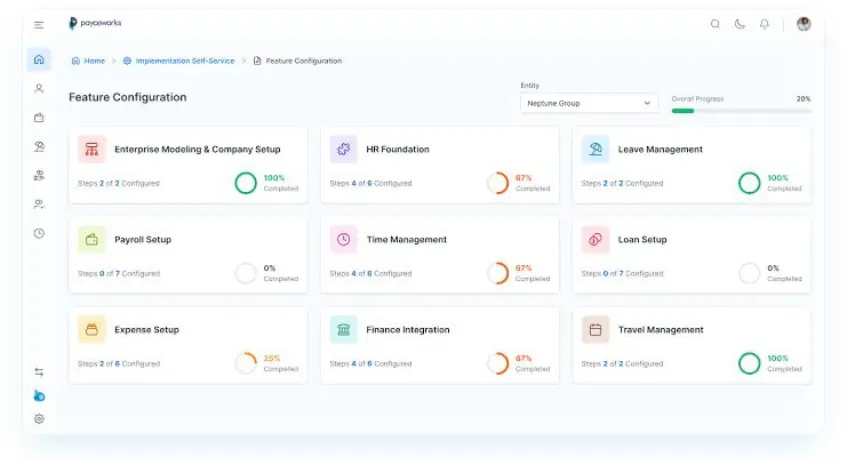This screenshot has height=460, width=847.
Task: Open Time Management card title
Action: pos(406,239)
